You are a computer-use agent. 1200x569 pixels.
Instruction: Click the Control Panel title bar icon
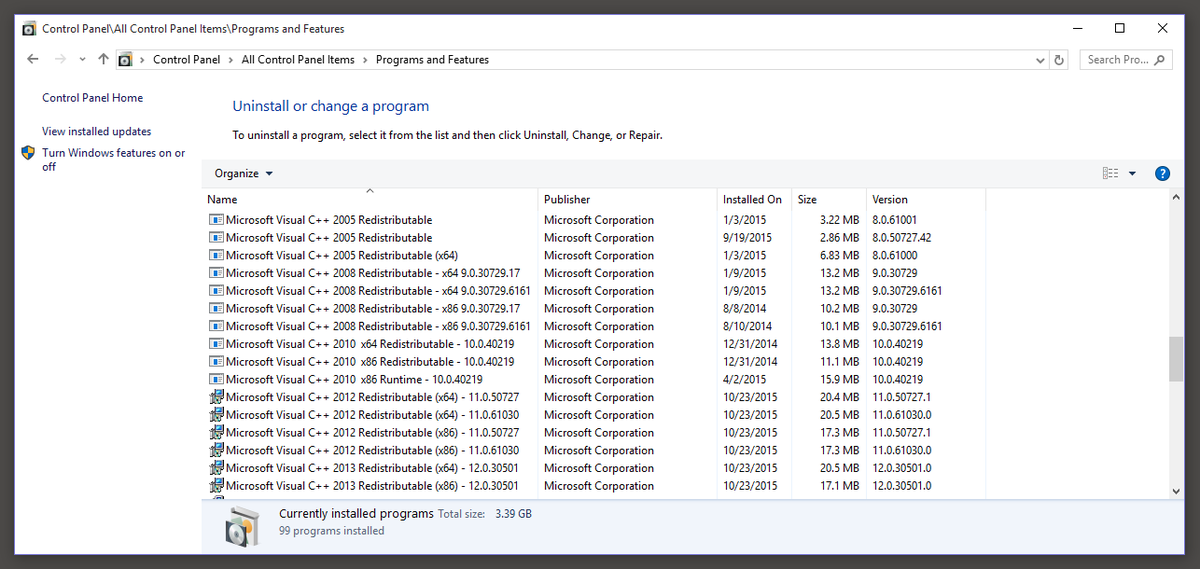click(29, 29)
